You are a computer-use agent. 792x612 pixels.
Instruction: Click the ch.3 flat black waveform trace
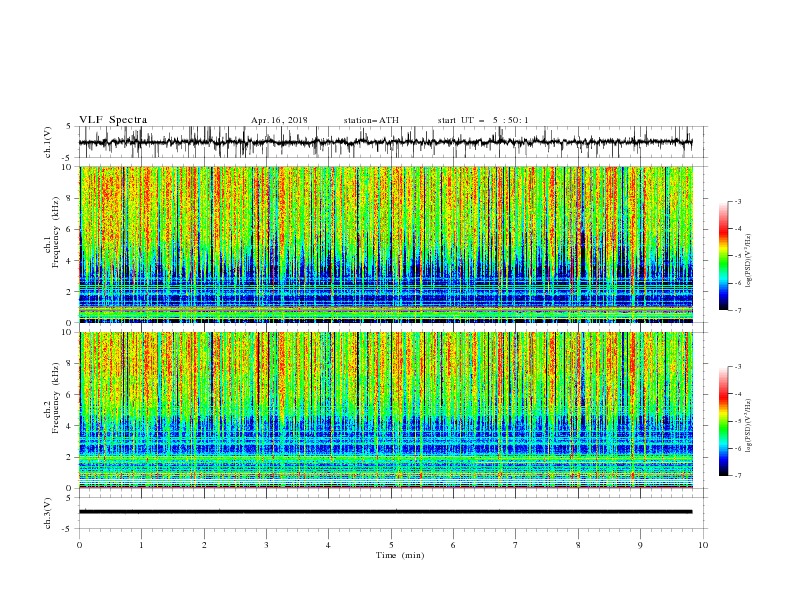click(385, 512)
